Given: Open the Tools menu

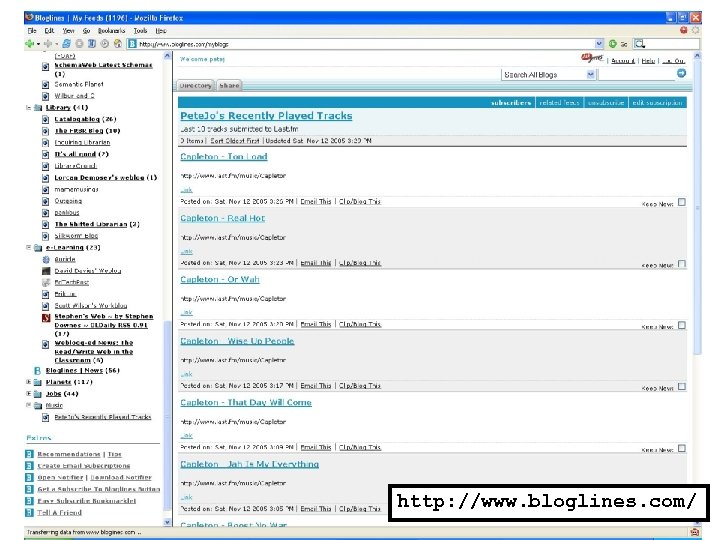Looking at the screenshot, I should pyautogui.click(x=141, y=31).
